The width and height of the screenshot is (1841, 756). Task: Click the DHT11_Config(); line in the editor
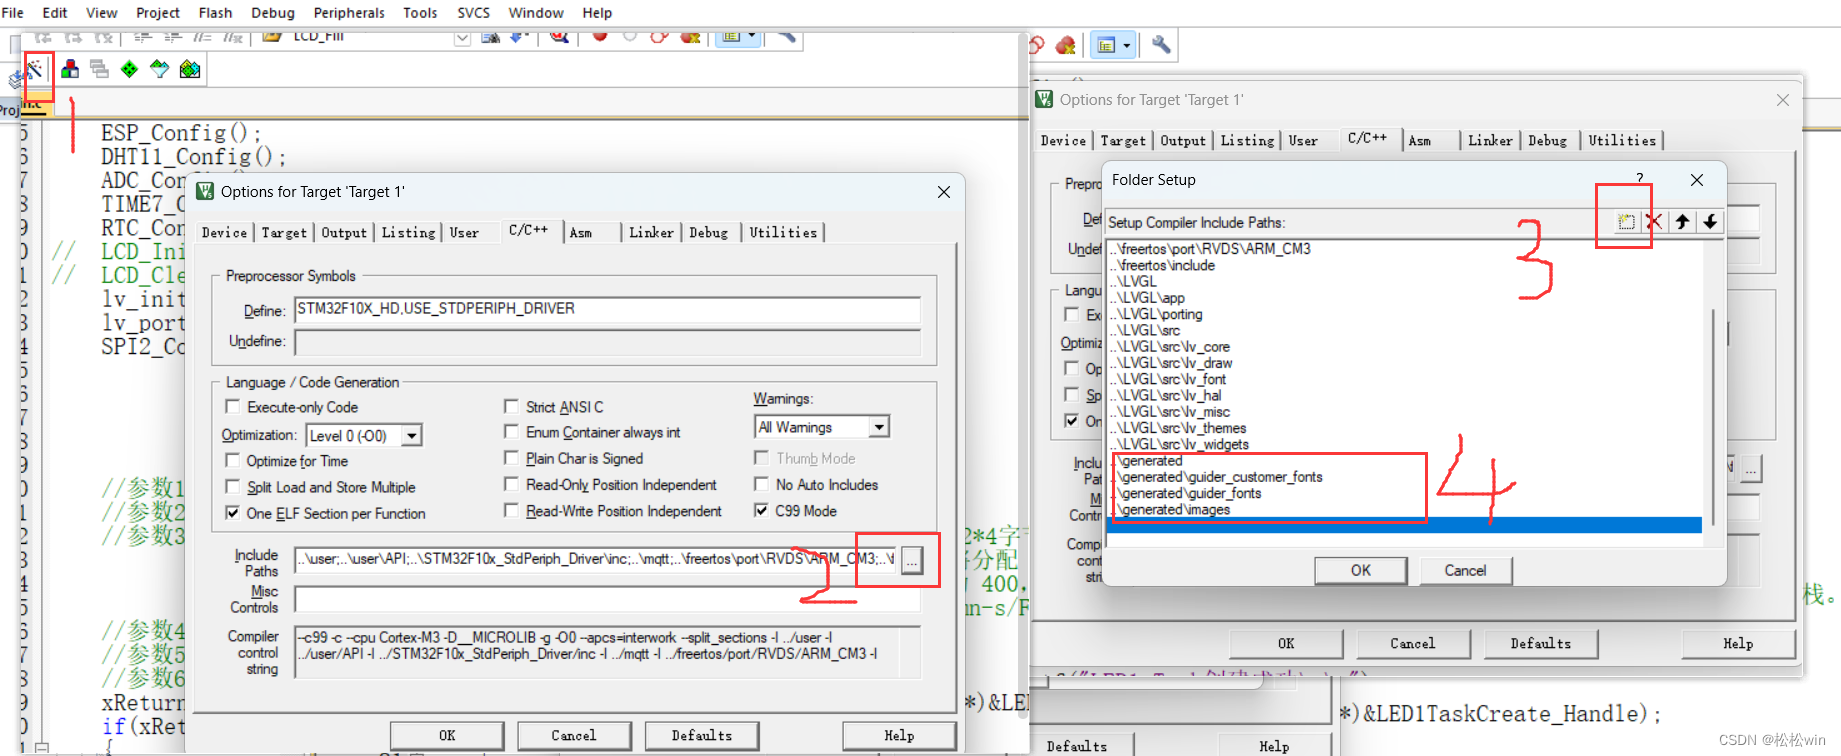coord(193,157)
